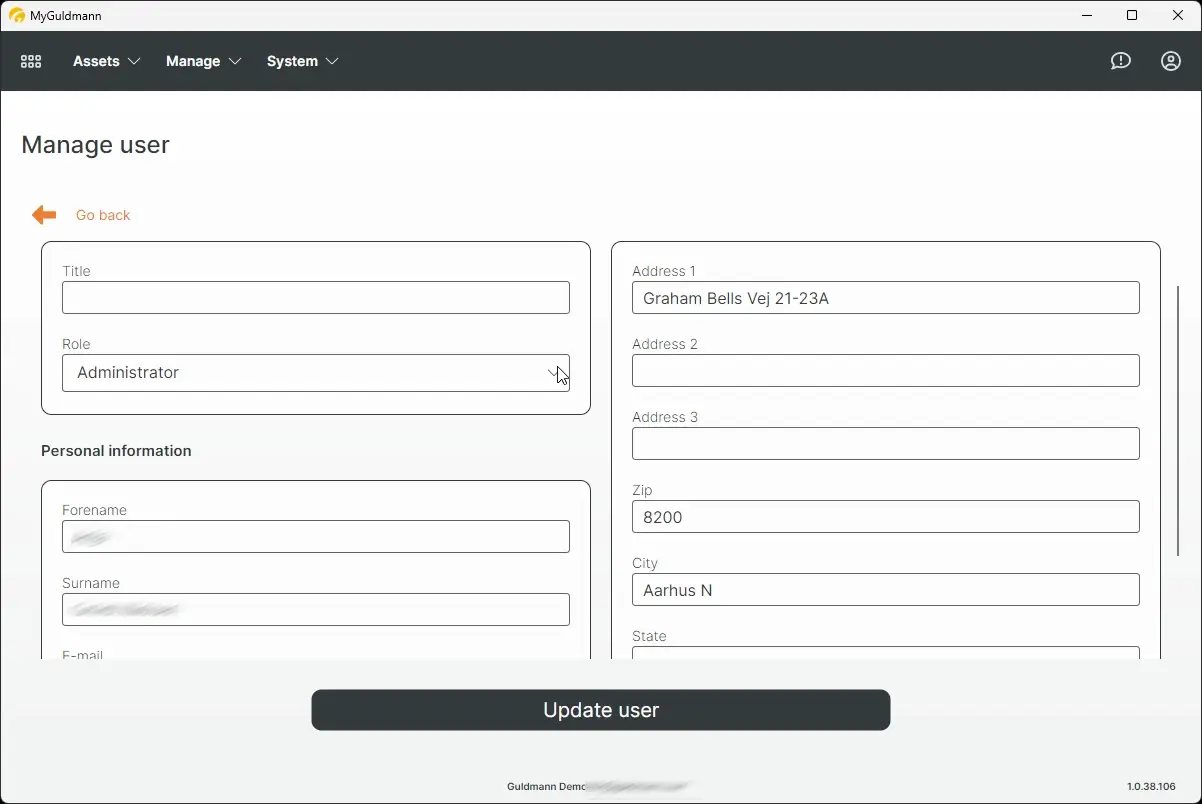Select the City field showing Aarhus N
This screenshot has width=1202, height=804.
(886, 590)
